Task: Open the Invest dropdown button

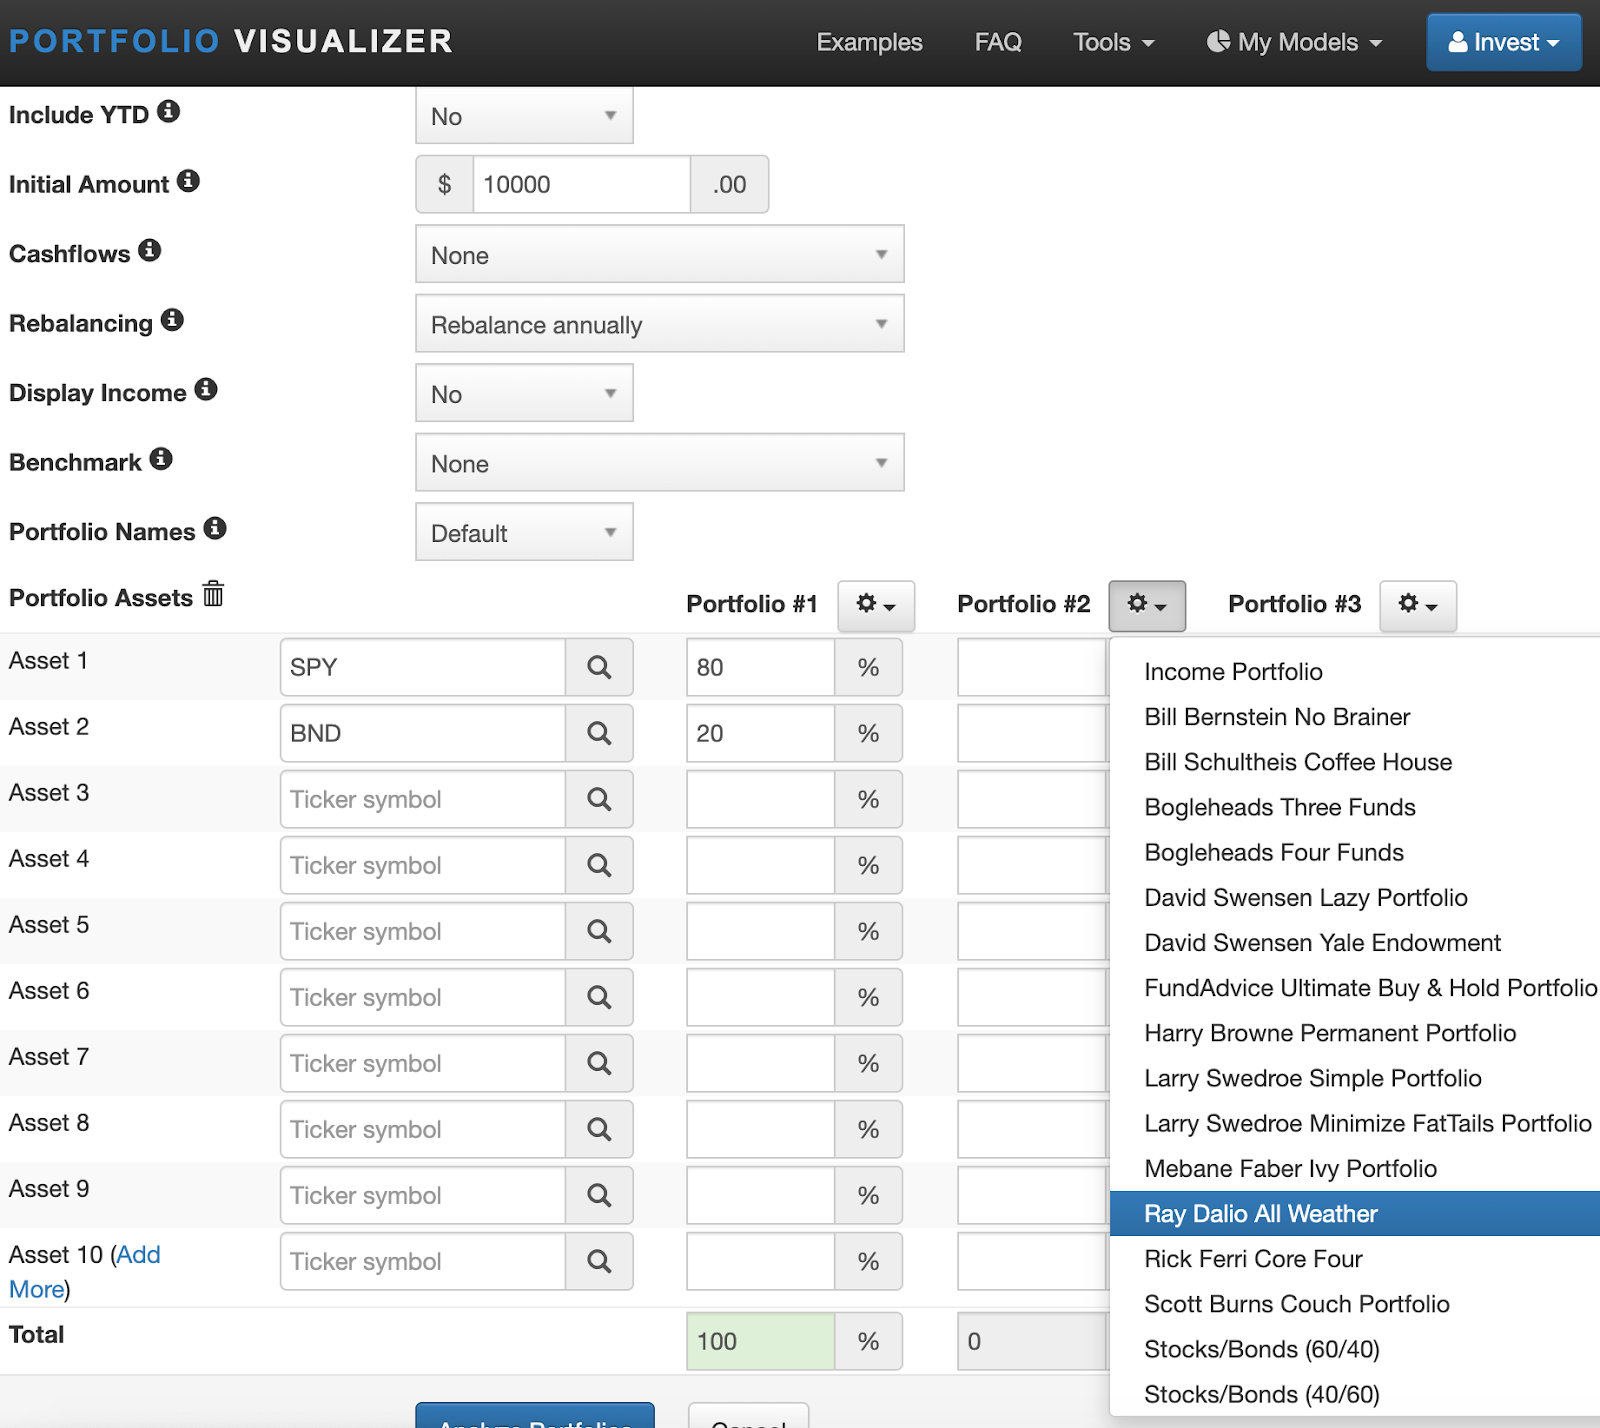Action: pyautogui.click(x=1504, y=42)
